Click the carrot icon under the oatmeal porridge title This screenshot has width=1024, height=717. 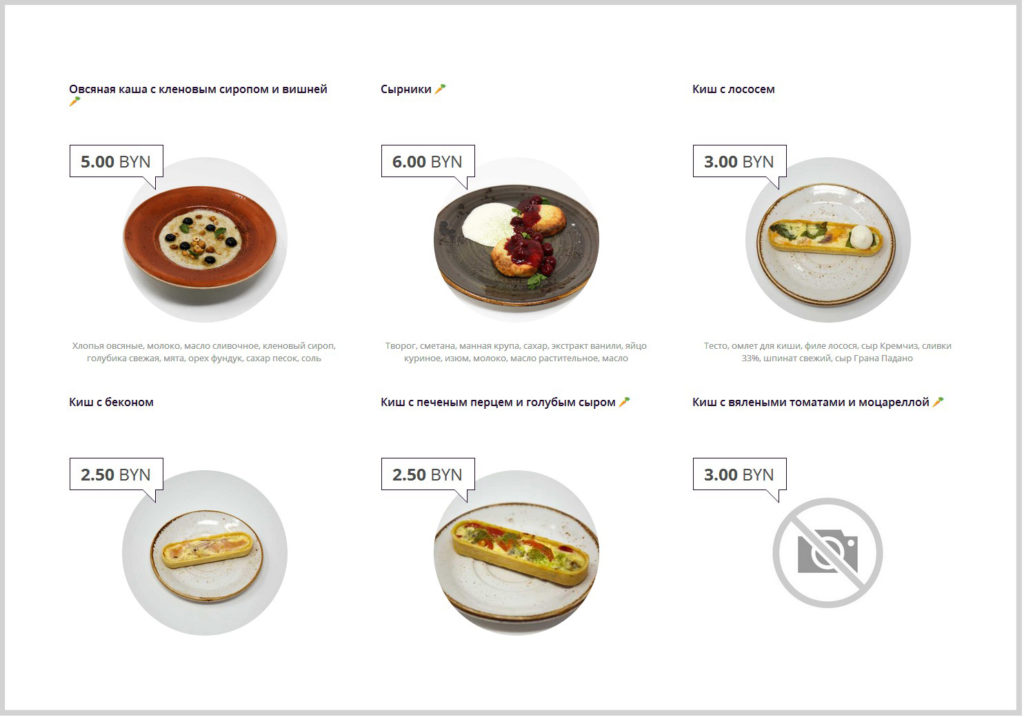[x=74, y=102]
